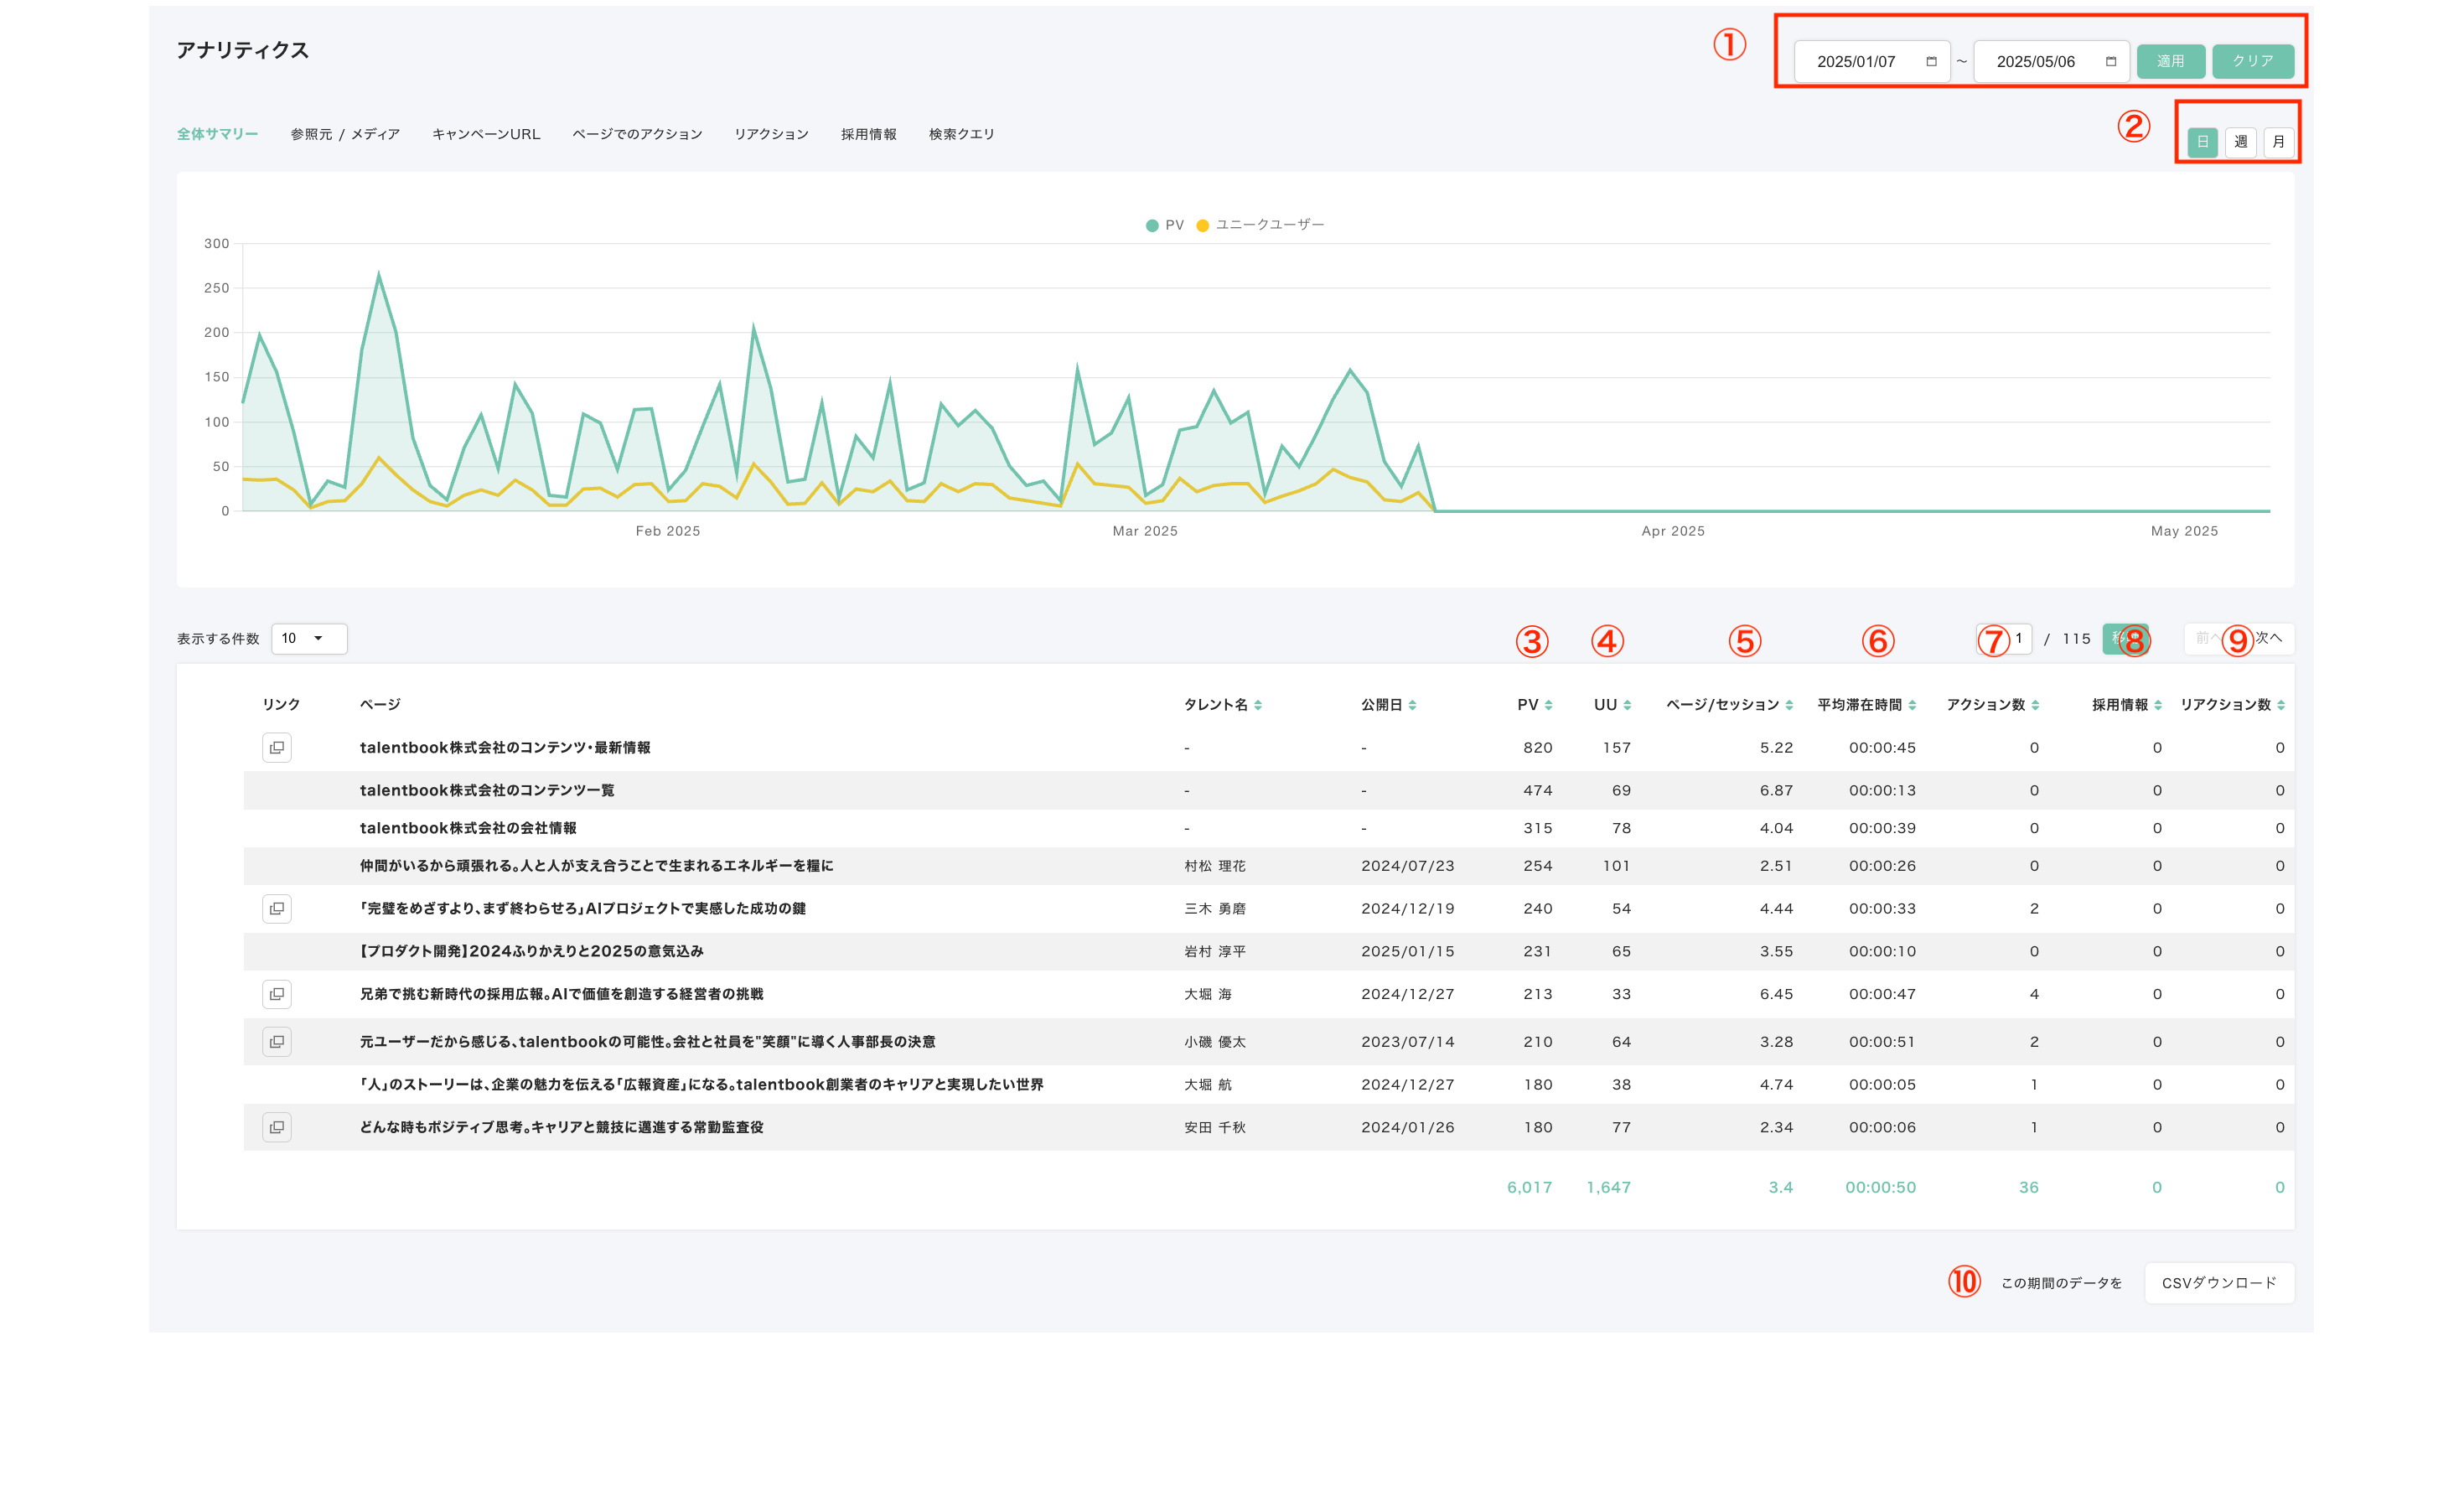The image size is (2464, 1486).
Task: Click link icon for talentbook最新情報 row
Action: 277,747
